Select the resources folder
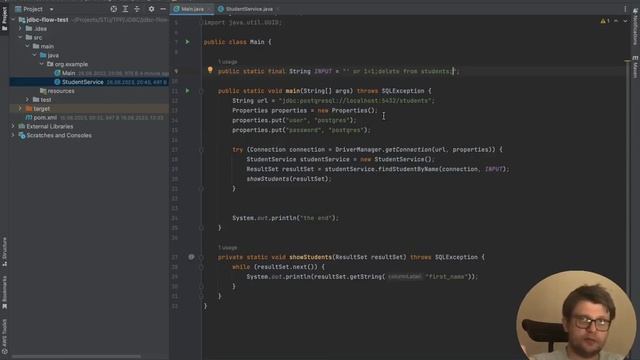640x360 pixels. click(89, 91)
